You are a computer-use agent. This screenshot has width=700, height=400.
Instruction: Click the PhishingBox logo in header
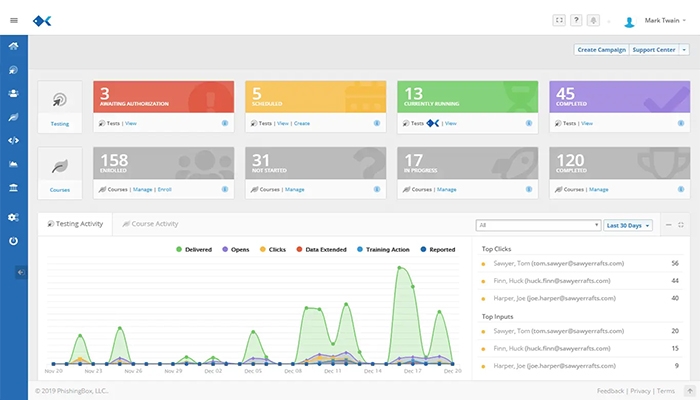[x=42, y=21]
